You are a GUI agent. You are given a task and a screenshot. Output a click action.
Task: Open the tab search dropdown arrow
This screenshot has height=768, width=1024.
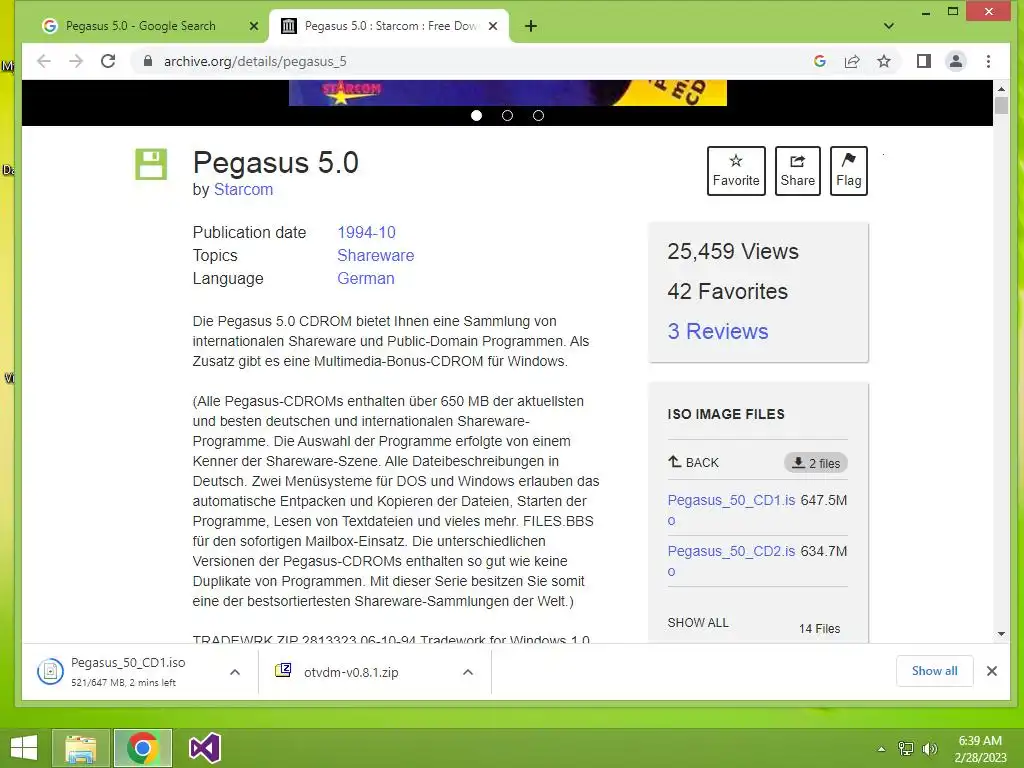(x=889, y=26)
